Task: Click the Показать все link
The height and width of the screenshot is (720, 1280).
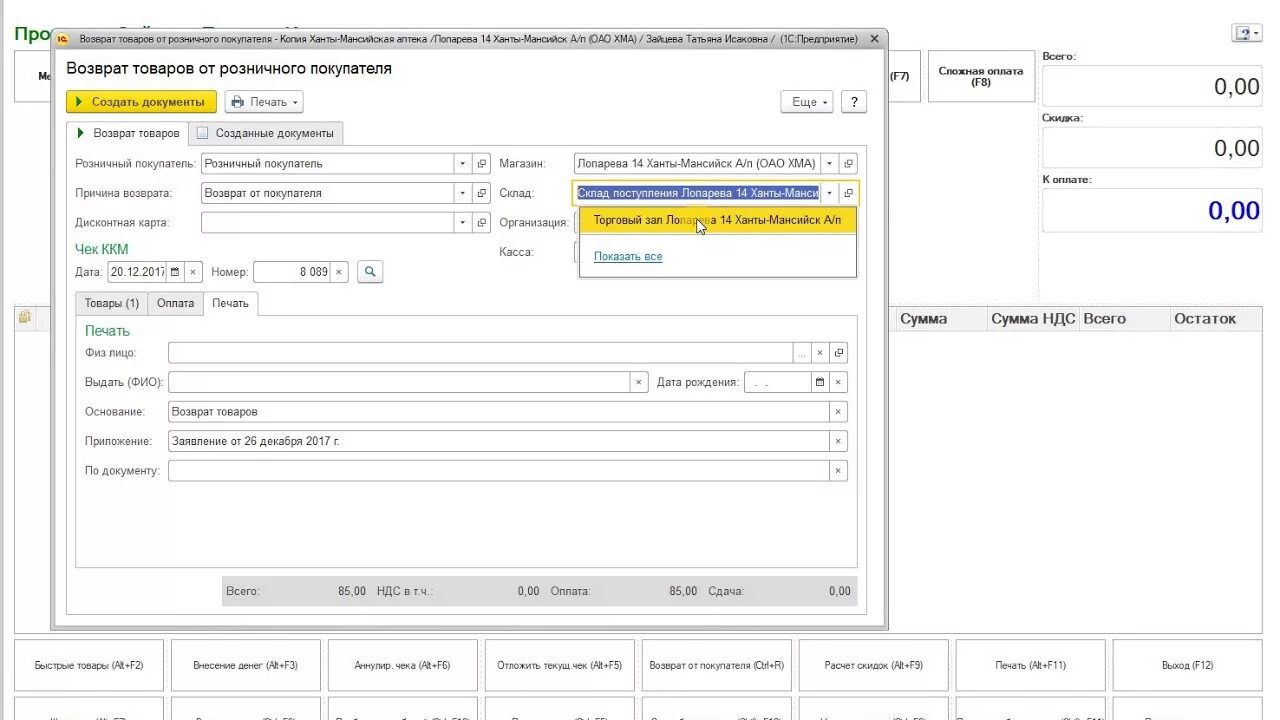Action: (628, 257)
